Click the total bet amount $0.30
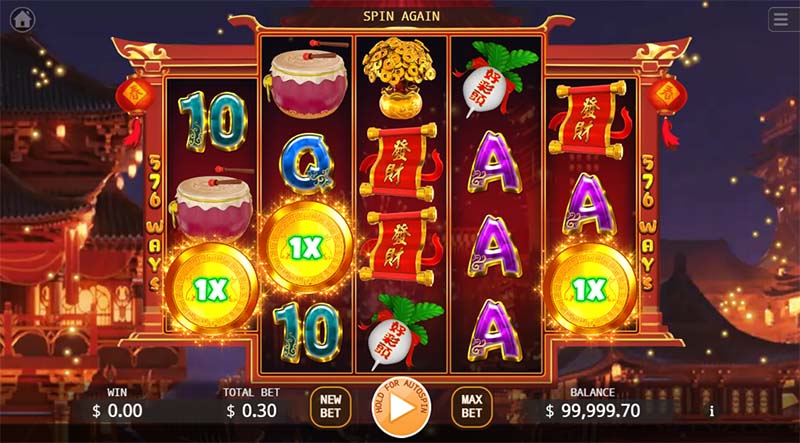This screenshot has width=800, height=443. 251,410
